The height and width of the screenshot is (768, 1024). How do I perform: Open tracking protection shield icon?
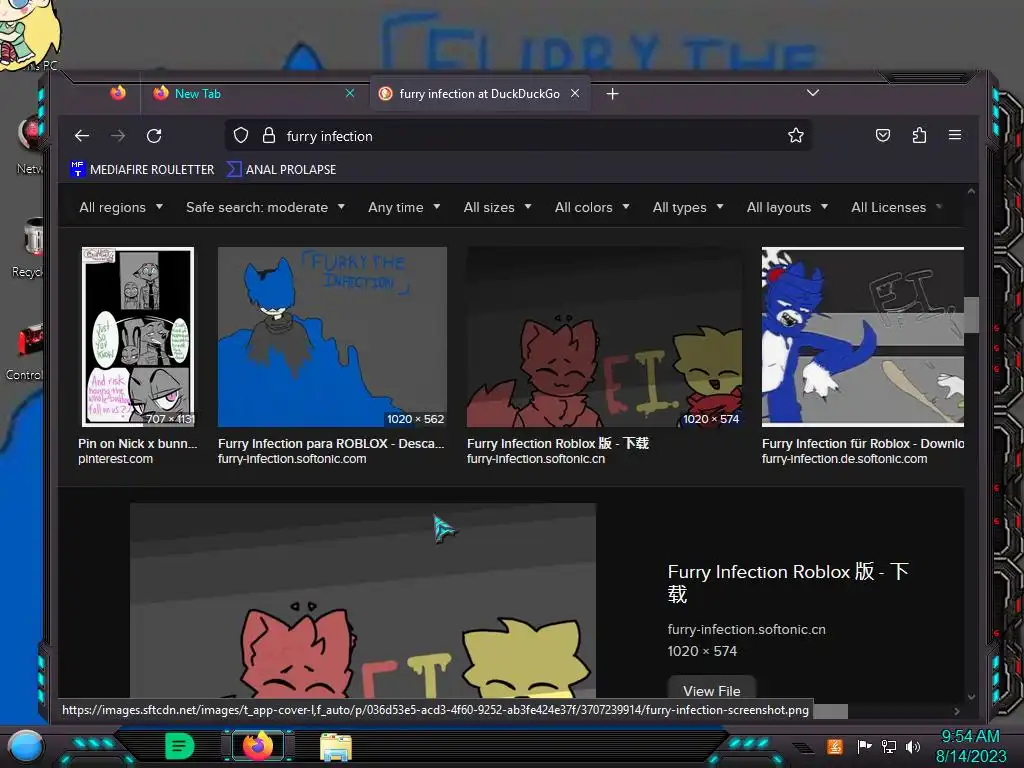pos(241,136)
